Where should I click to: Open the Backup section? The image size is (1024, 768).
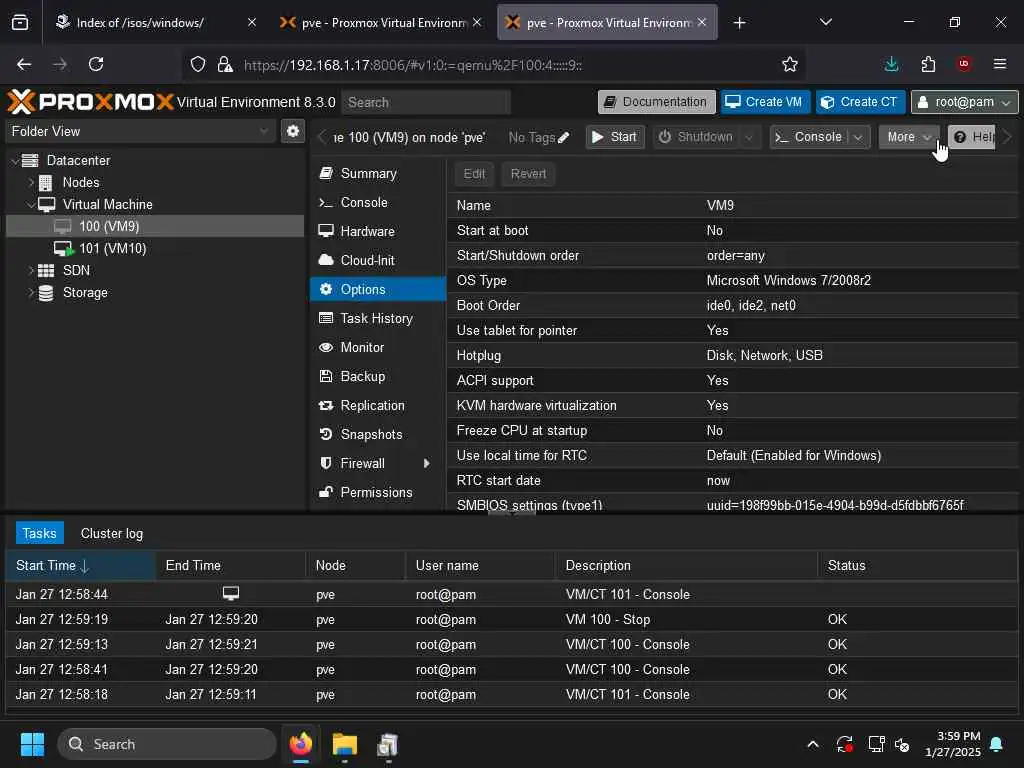(377, 376)
